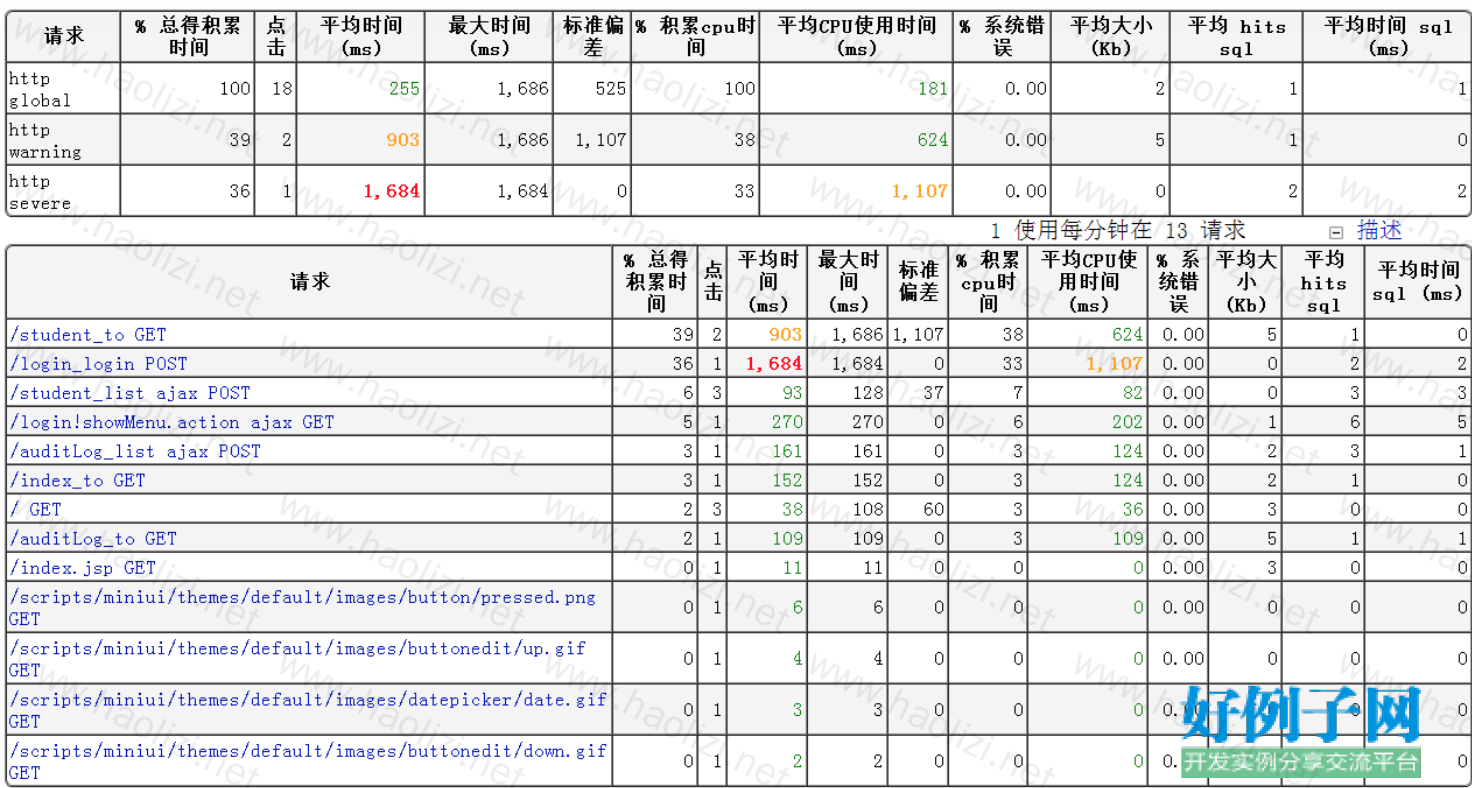1472x788 pixels.
Task: Sort lower table by the 请求 column header
Action: click(x=310, y=282)
